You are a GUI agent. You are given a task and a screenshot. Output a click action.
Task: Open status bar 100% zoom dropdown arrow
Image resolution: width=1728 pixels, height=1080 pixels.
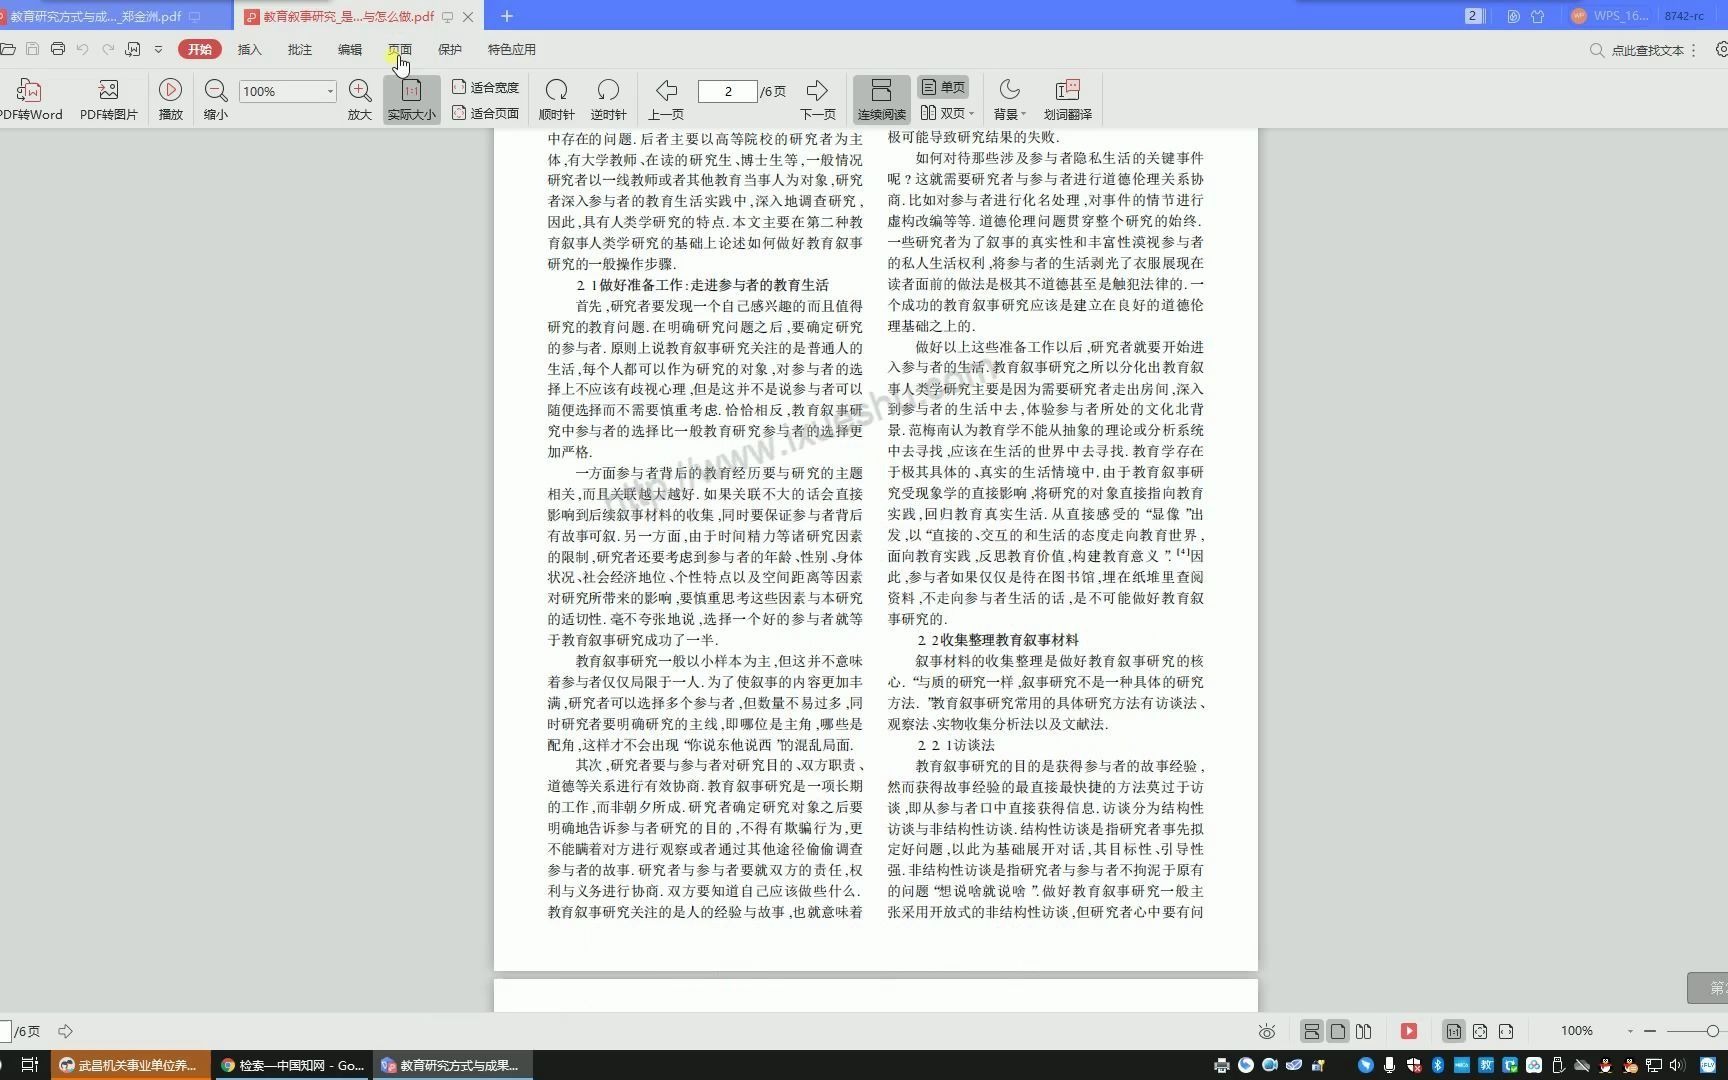pyautogui.click(x=1630, y=1031)
